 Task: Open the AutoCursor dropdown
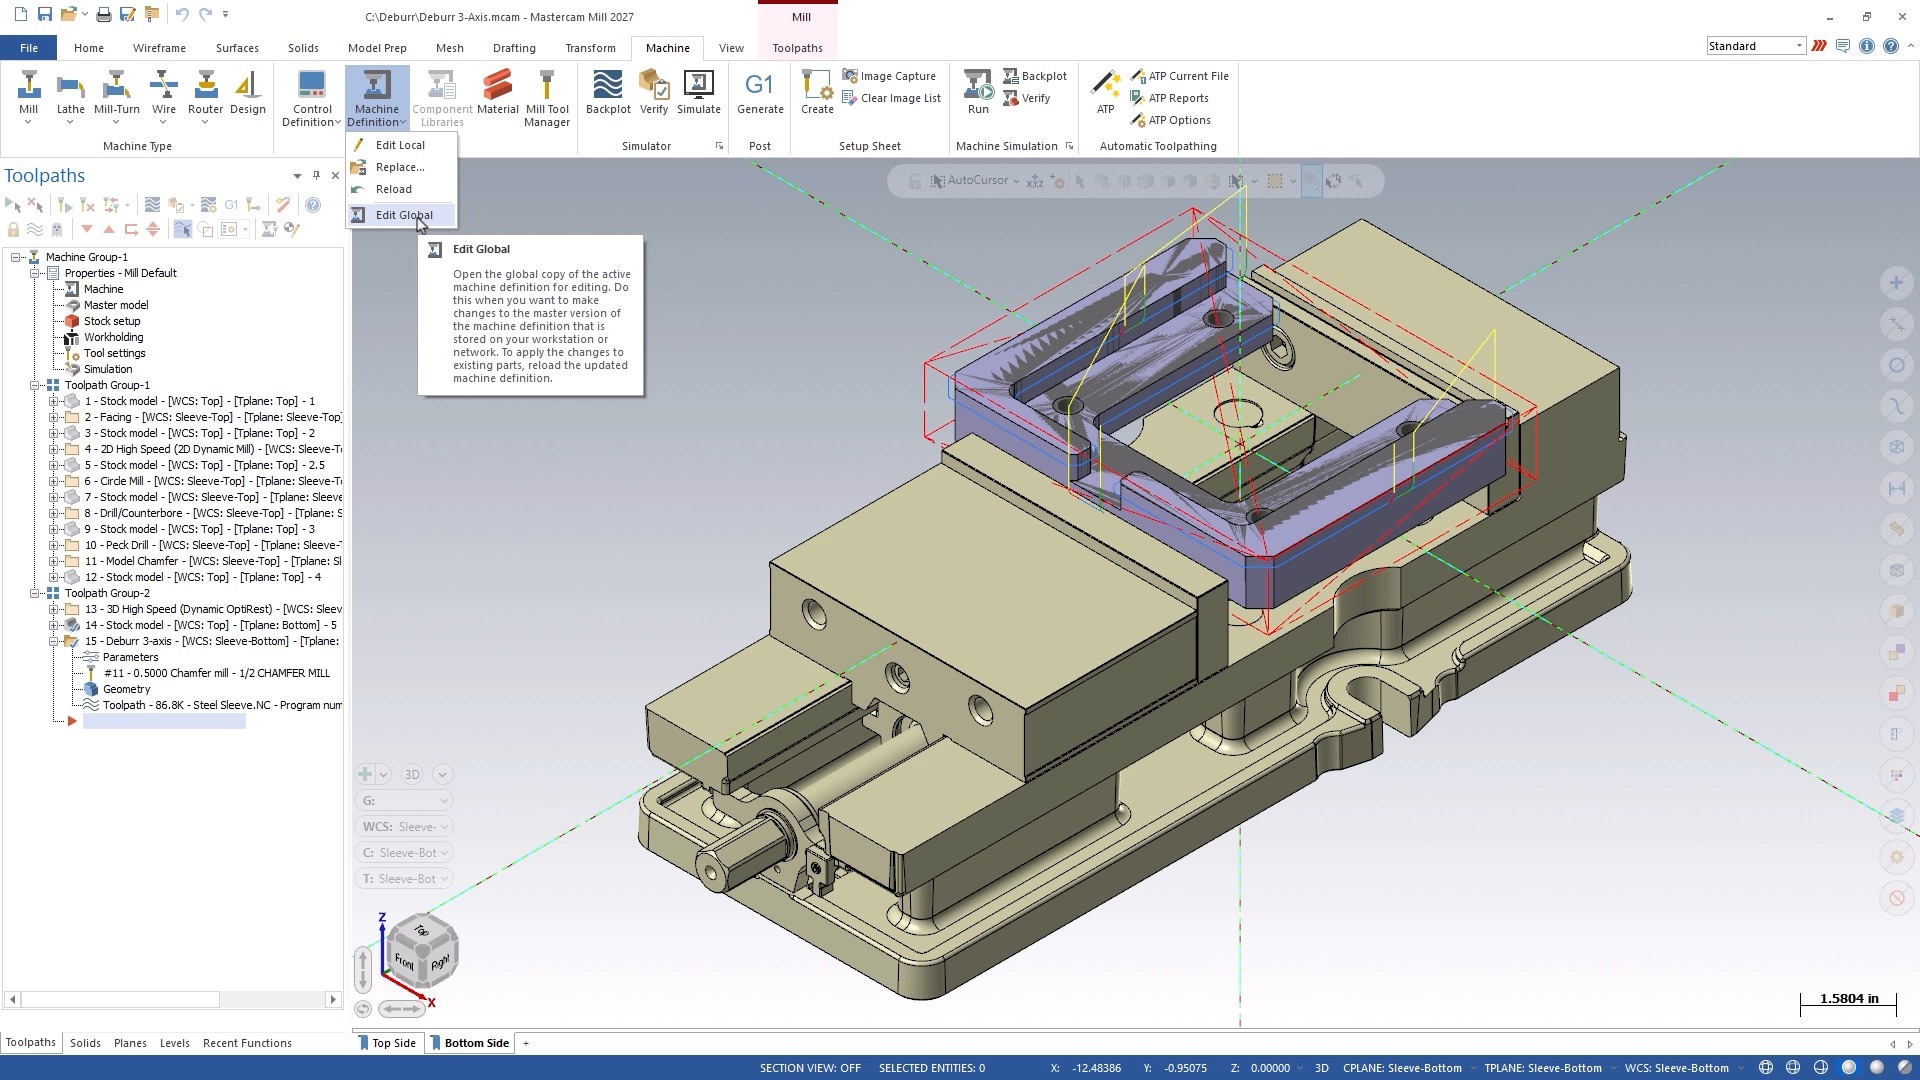click(x=1016, y=181)
